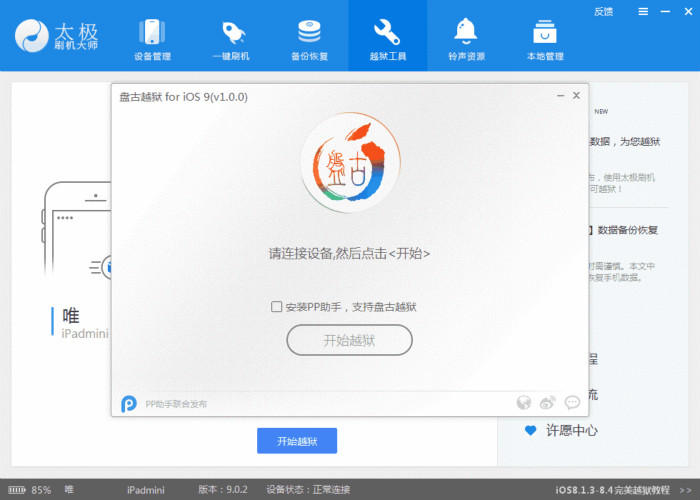Click the battery icon in status bar
The height and width of the screenshot is (500, 700).
pyautogui.click(x=17, y=490)
